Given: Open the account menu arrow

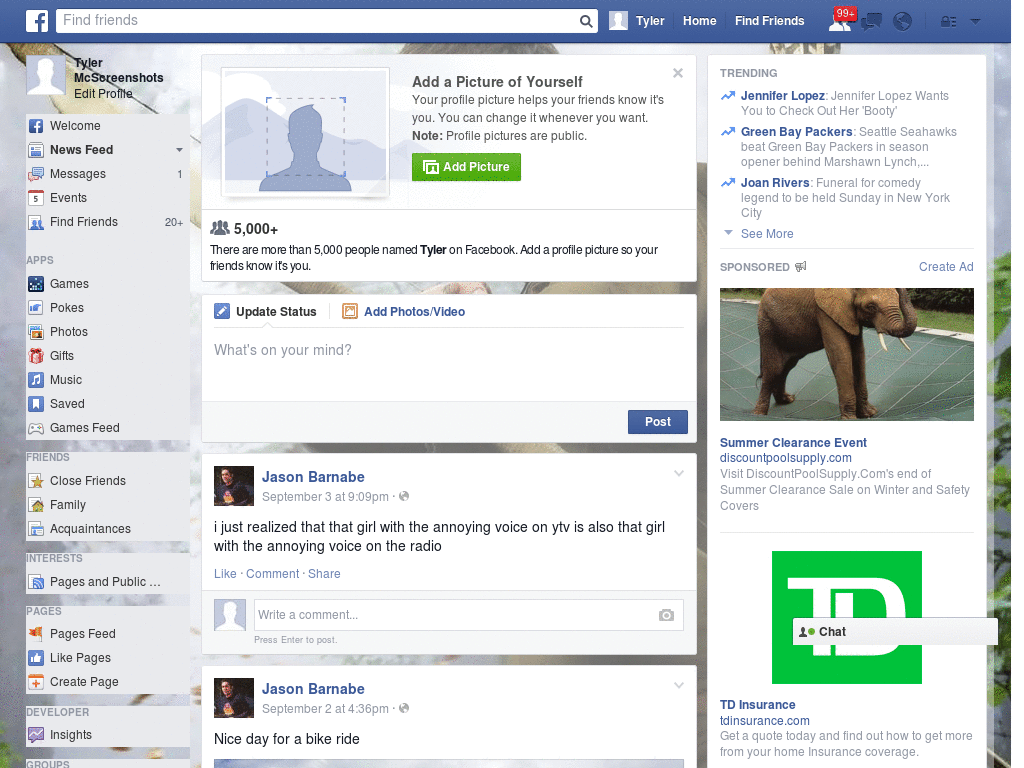Looking at the screenshot, I should [975, 22].
